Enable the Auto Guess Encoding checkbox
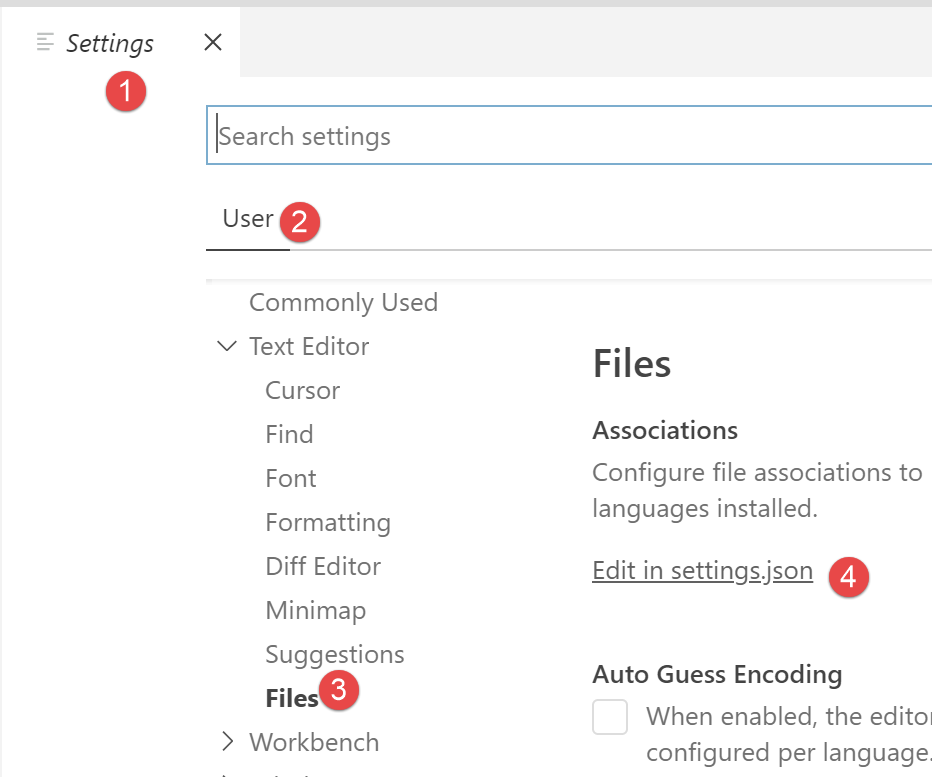The width and height of the screenshot is (932, 777). 610,717
